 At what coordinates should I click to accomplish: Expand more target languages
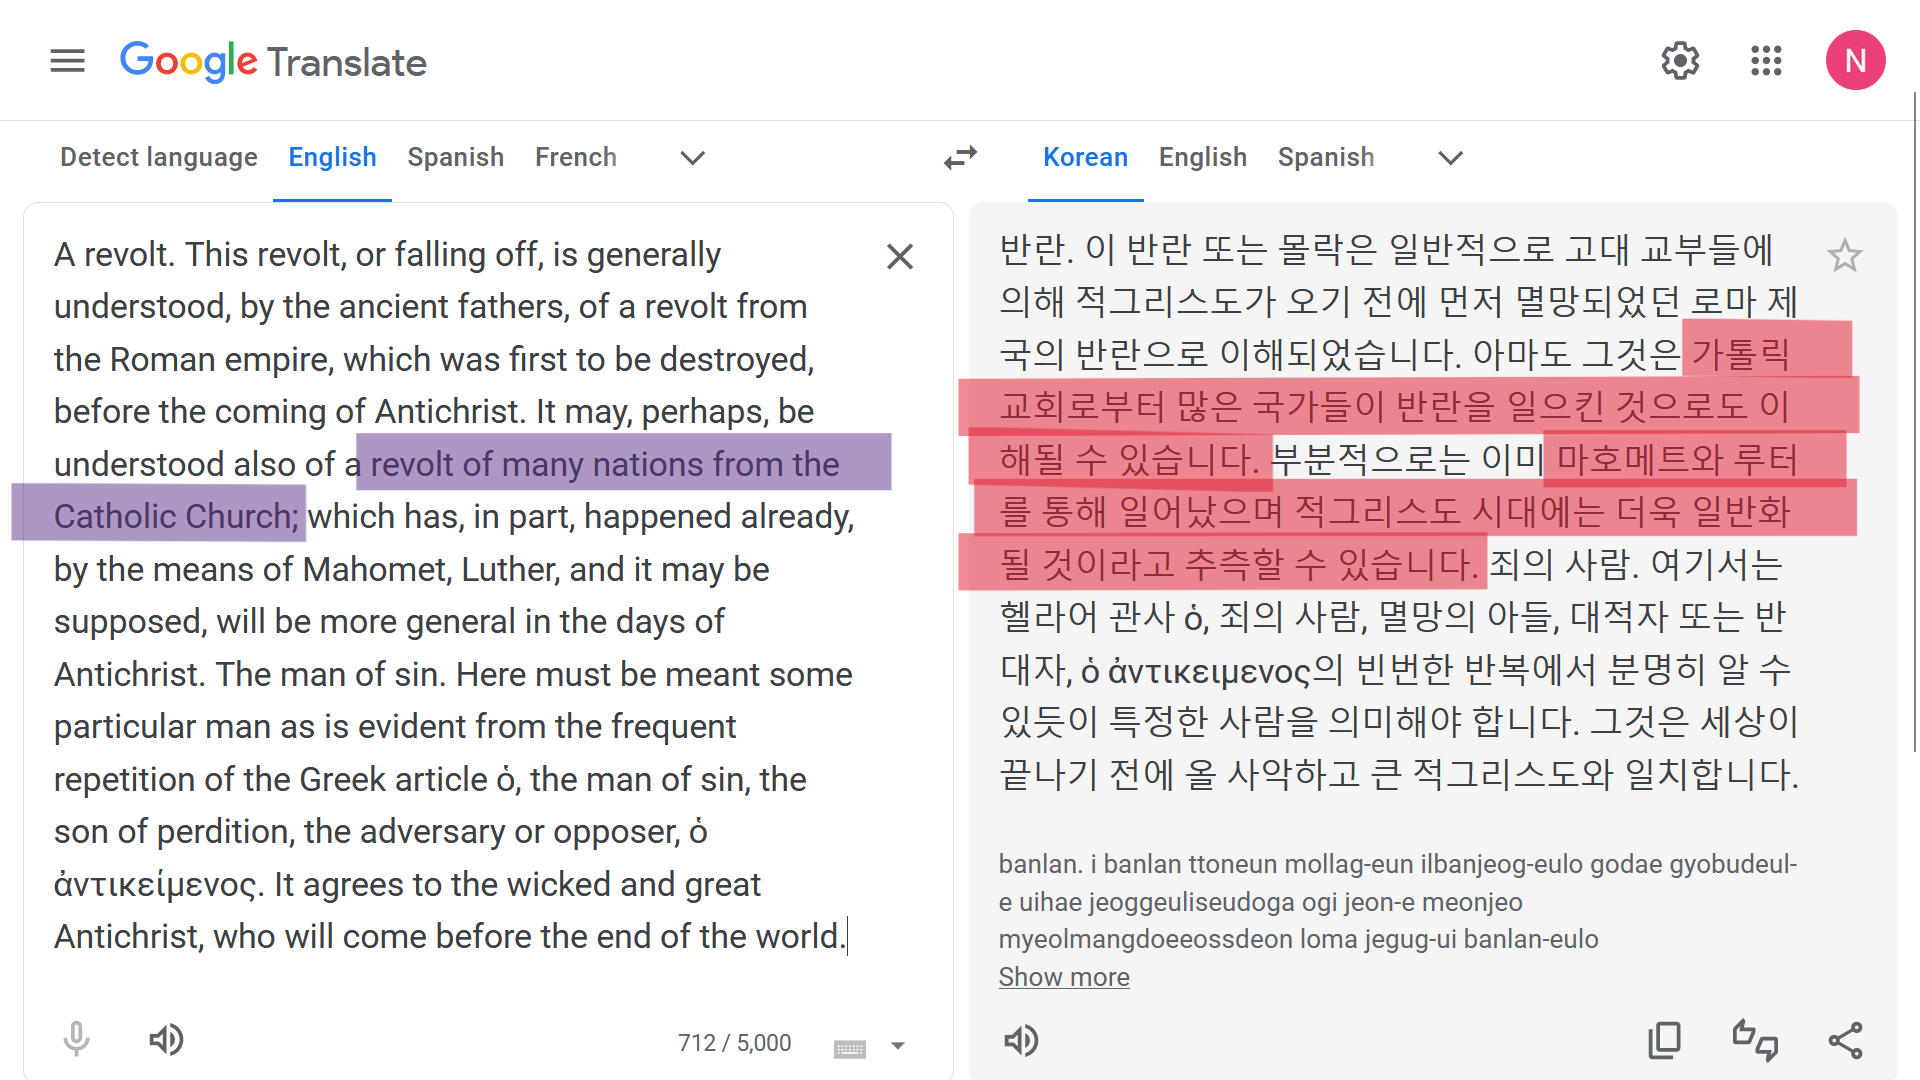point(1450,158)
